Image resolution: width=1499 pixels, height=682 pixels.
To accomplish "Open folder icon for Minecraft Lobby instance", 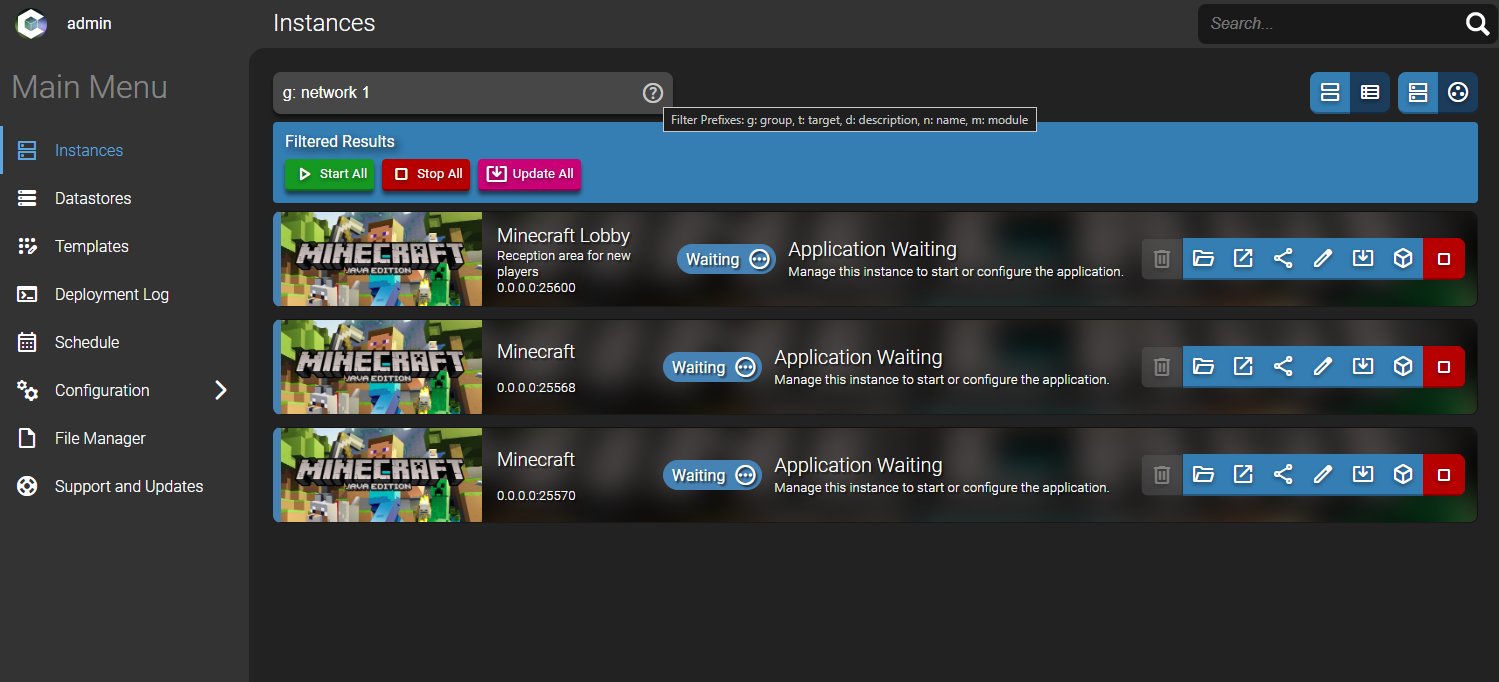I will (x=1203, y=259).
